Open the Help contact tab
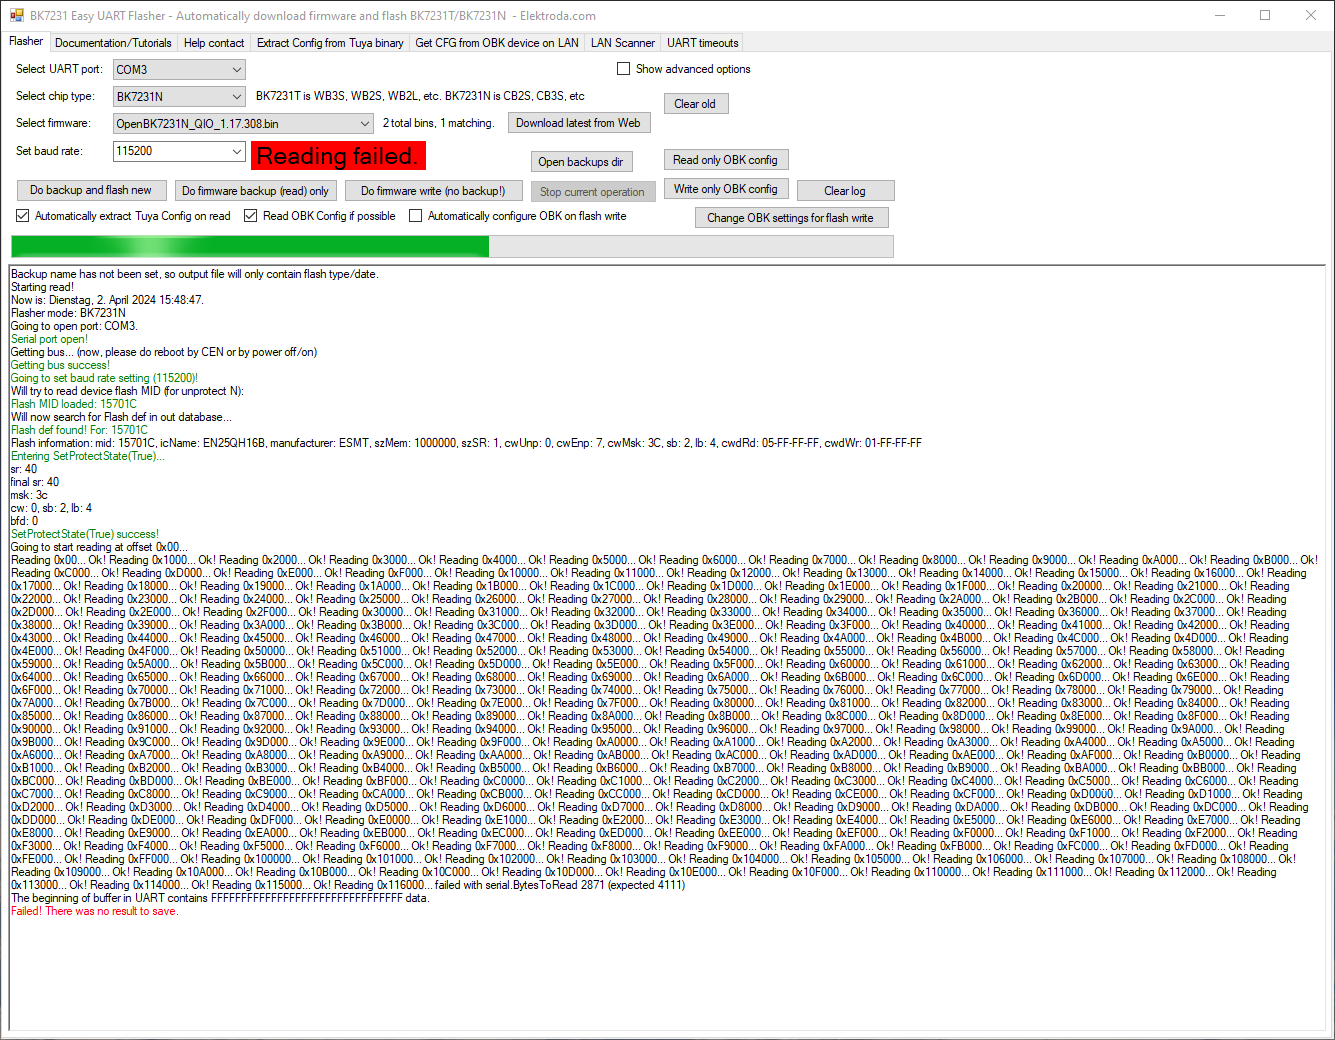Viewport: 1335px width, 1040px height. (214, 43)
